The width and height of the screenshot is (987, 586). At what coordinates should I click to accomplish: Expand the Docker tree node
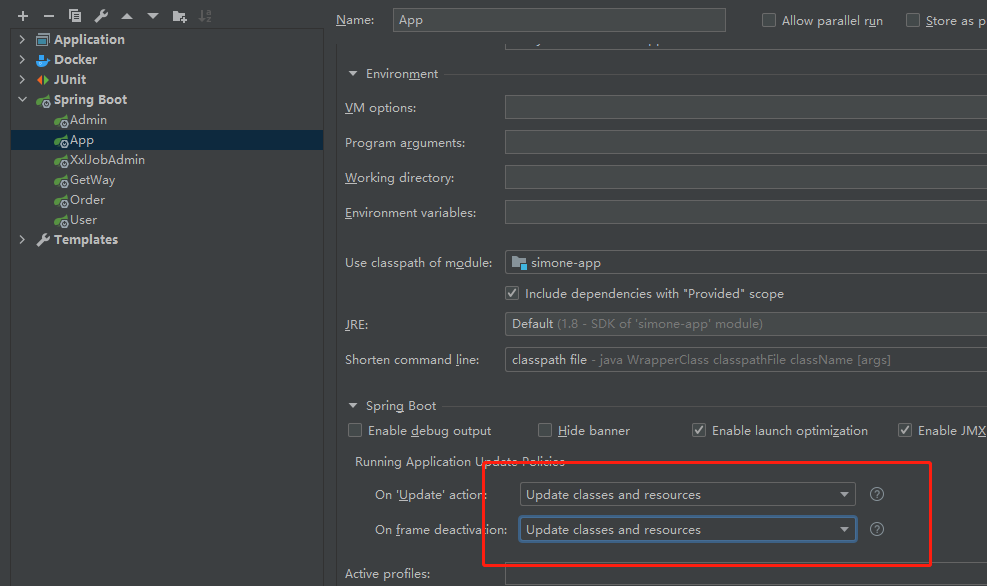tap(23, 59)
